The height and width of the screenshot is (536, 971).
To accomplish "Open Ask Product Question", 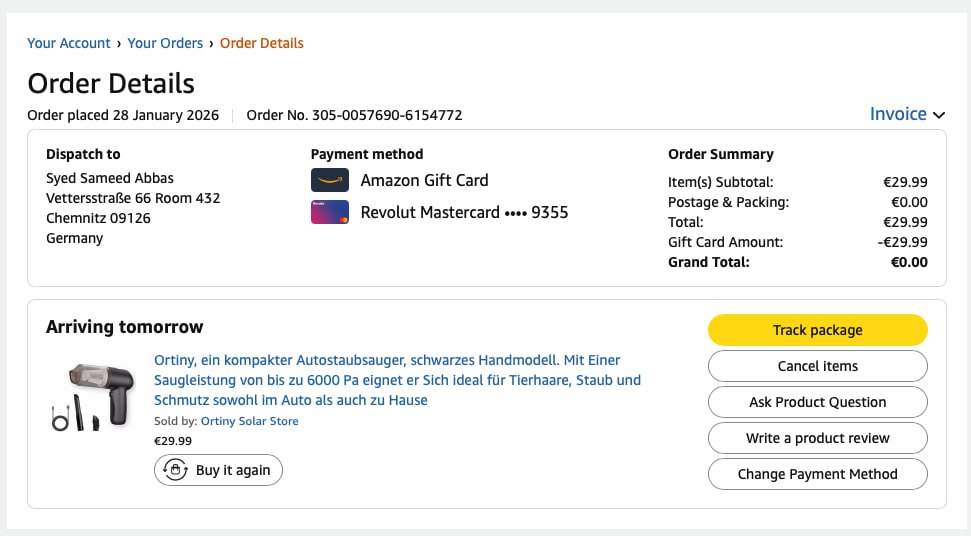I will 817,402.
